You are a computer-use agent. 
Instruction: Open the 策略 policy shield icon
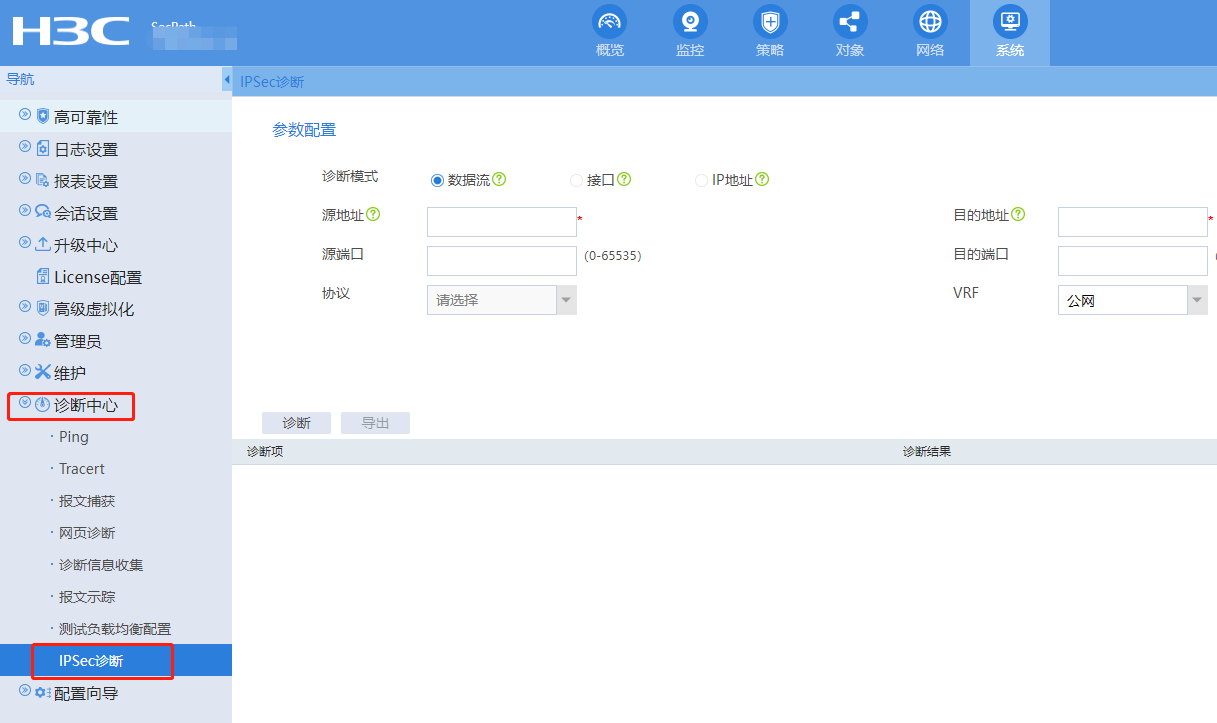pyautogui.click(x=769, y=22)
